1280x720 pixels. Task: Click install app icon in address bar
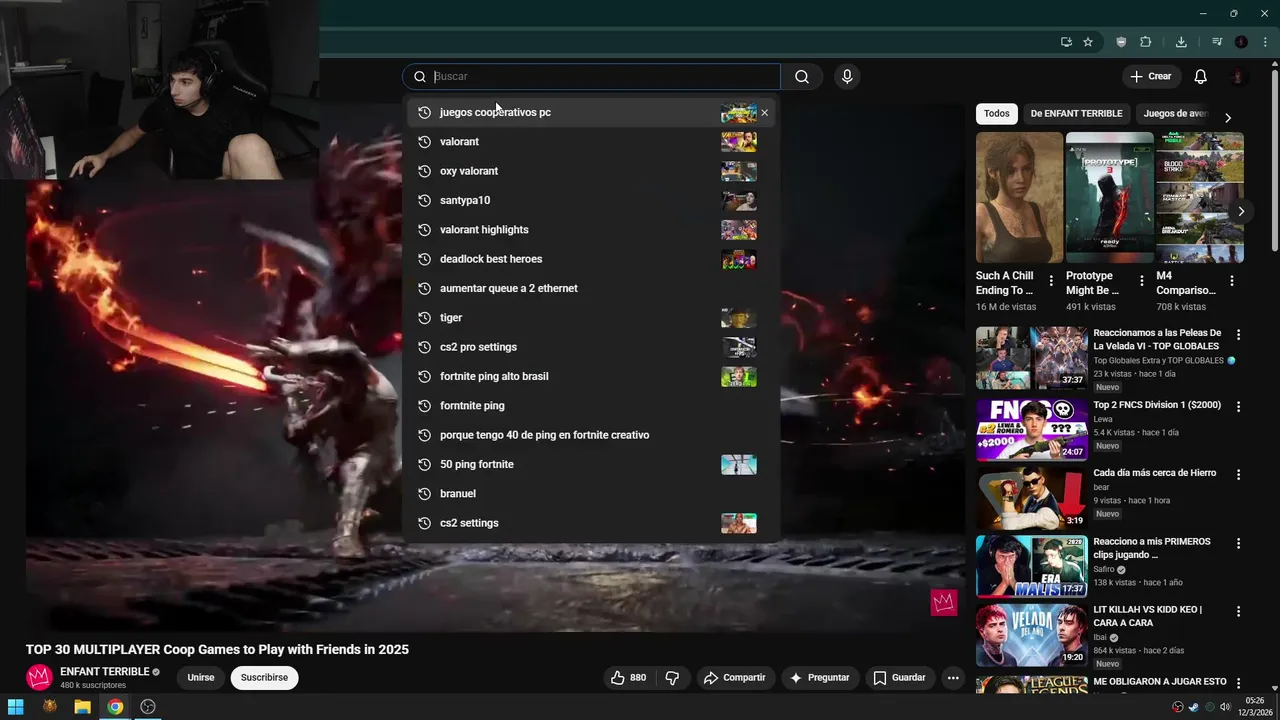click(1066, 42)
